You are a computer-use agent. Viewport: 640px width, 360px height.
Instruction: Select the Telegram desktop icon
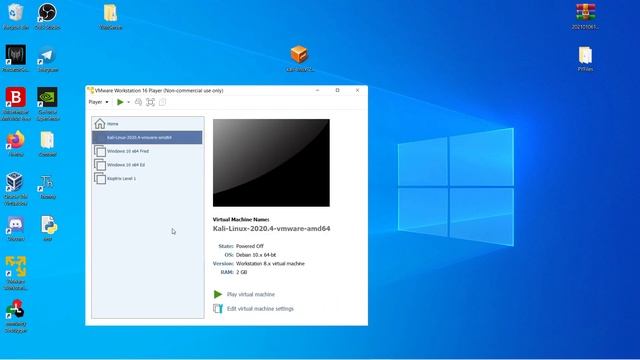[x=47, y=58]
